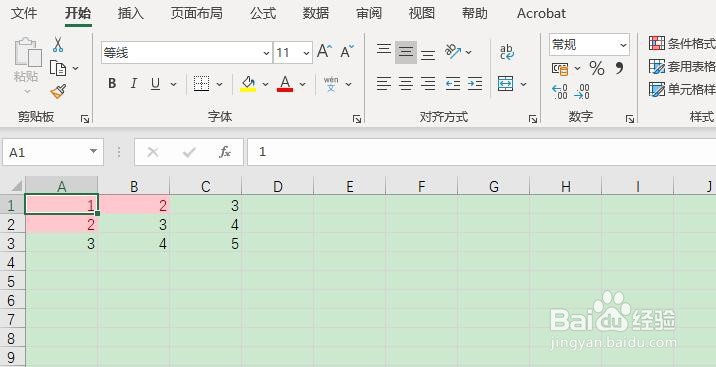Apply yellow fill color bucket
The image size is (716, 367).
(x=248, y=84)
